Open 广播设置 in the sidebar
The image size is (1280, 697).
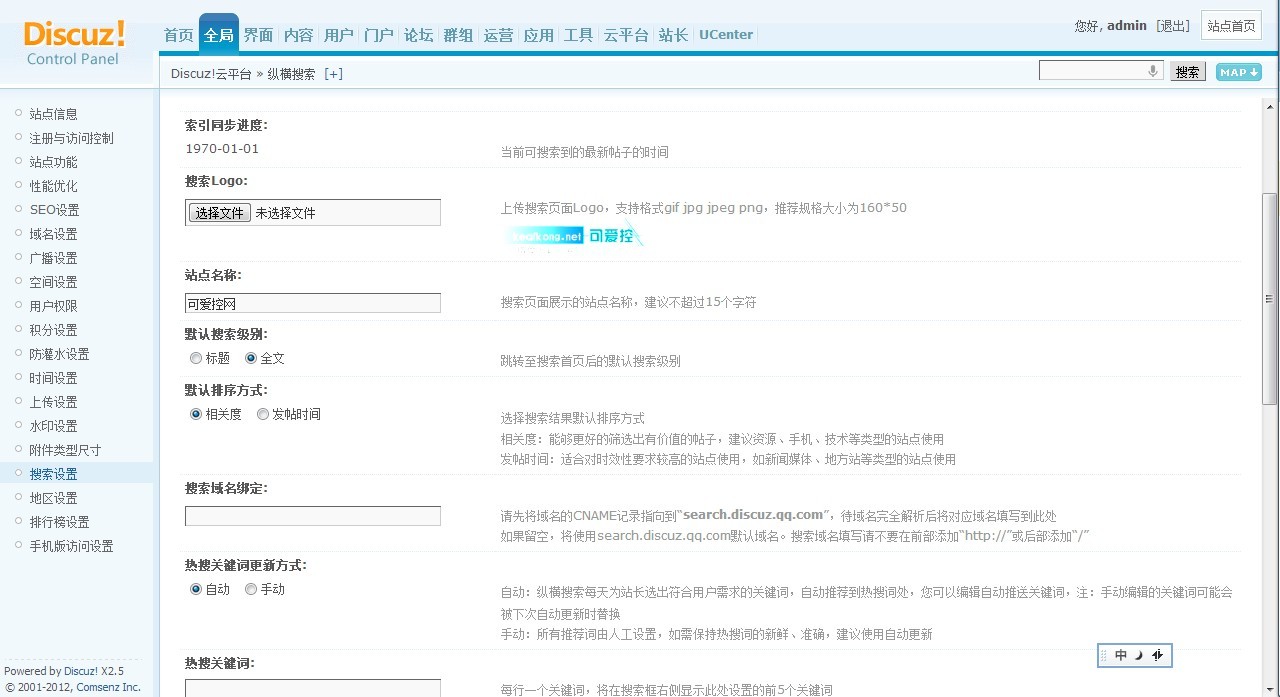pos(54,258)
